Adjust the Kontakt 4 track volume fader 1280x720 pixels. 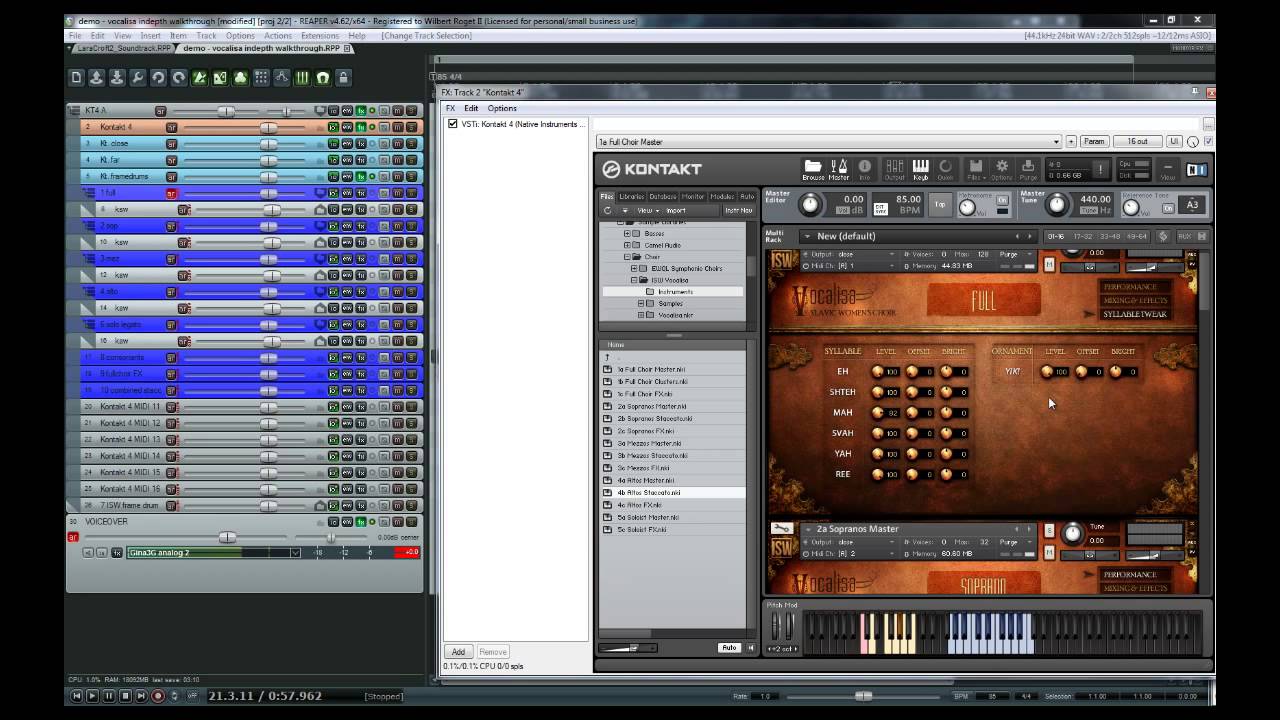tap(268, 127)
